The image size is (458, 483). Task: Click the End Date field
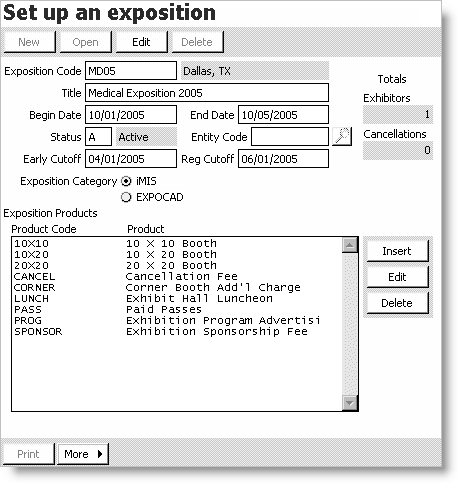coord(283,115)
